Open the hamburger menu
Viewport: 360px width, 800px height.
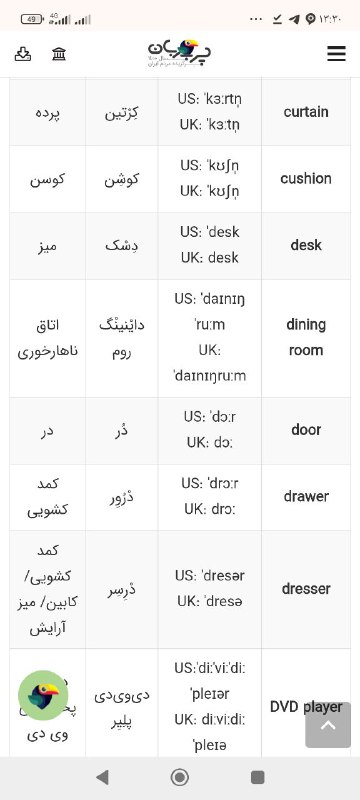pyautogui.click(x=336, y=54)
